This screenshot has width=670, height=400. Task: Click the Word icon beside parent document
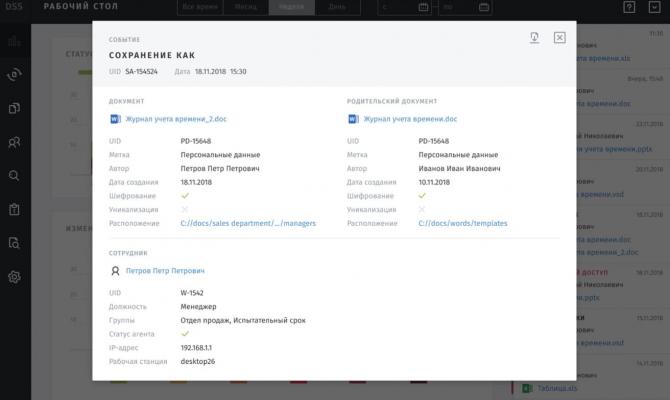tap(353, 119)
